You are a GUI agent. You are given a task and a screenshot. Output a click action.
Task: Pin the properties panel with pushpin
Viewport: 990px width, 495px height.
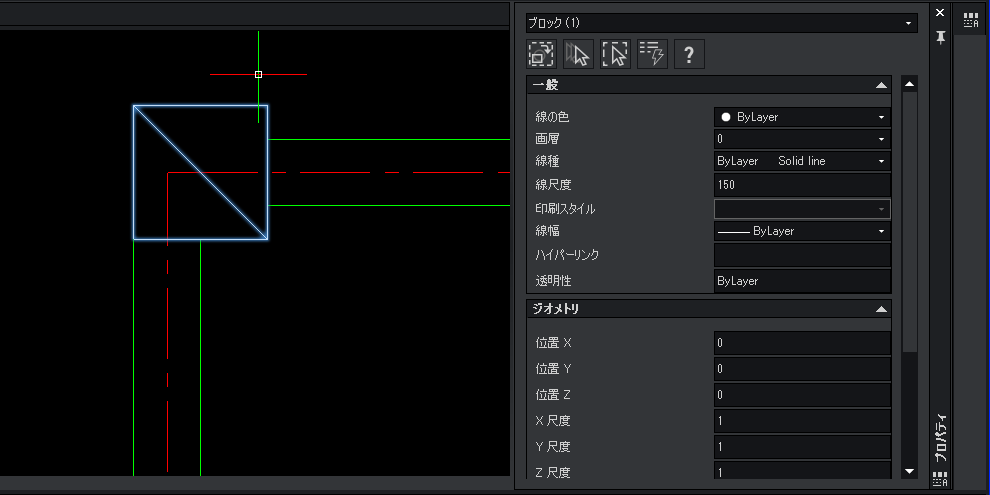point(940,37)
